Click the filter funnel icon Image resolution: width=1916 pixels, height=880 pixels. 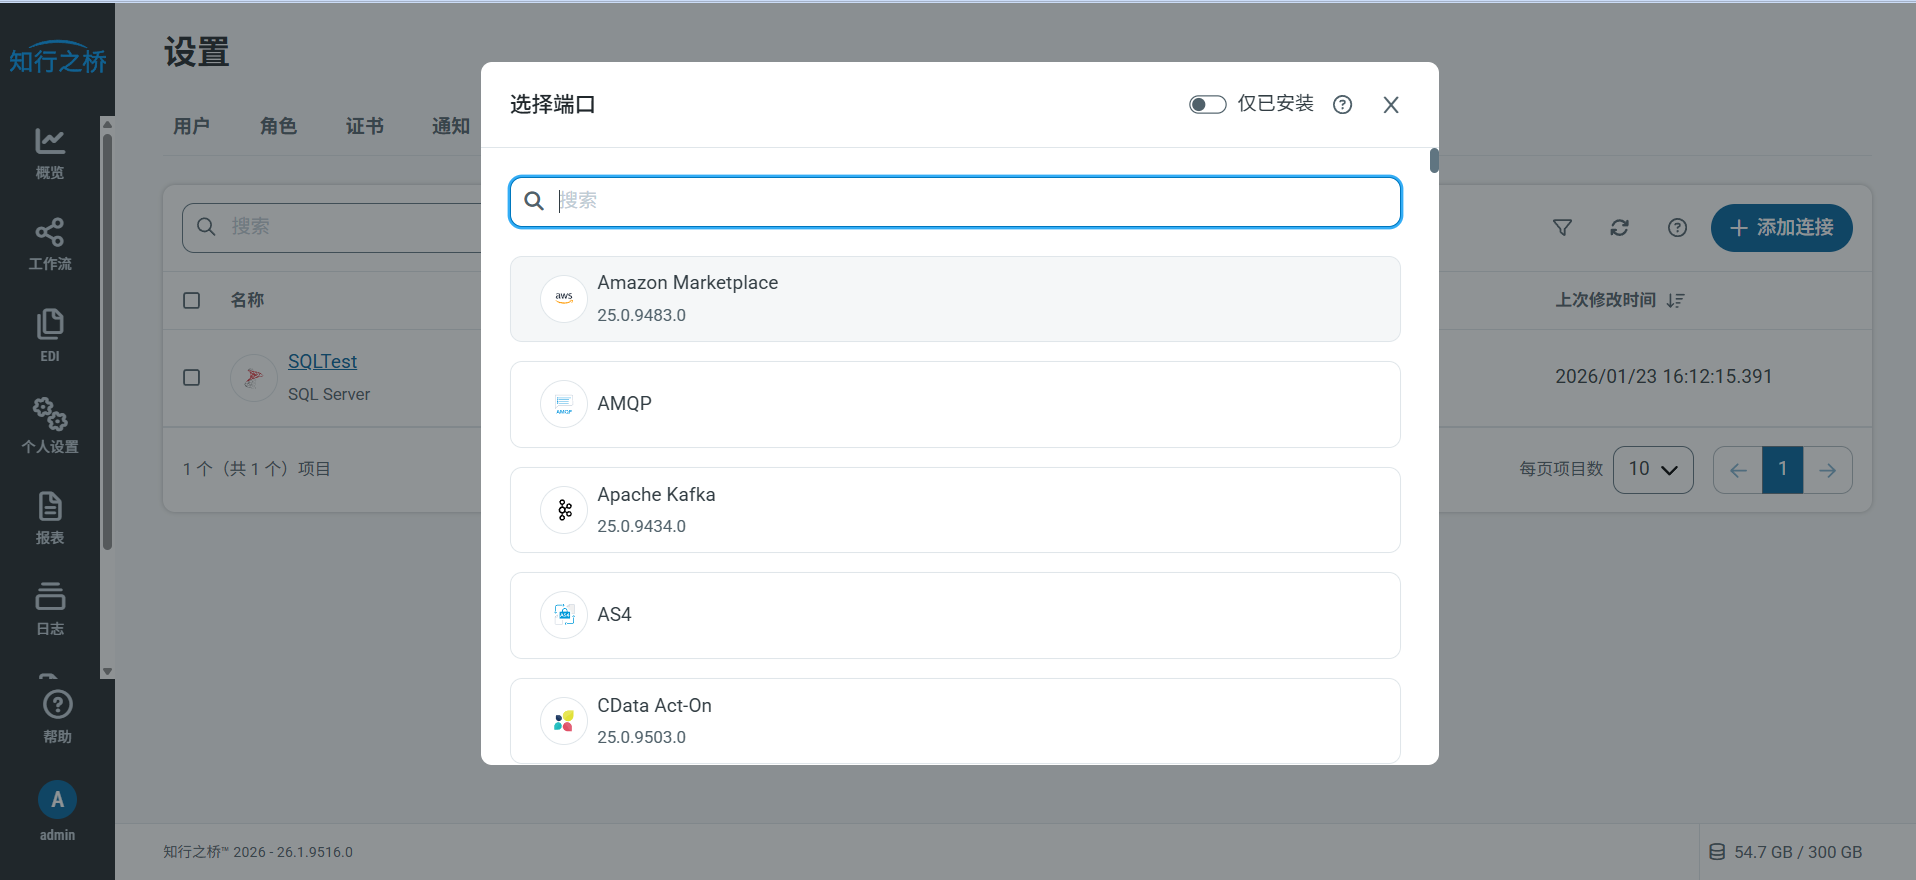click(x=1562, y=228)
